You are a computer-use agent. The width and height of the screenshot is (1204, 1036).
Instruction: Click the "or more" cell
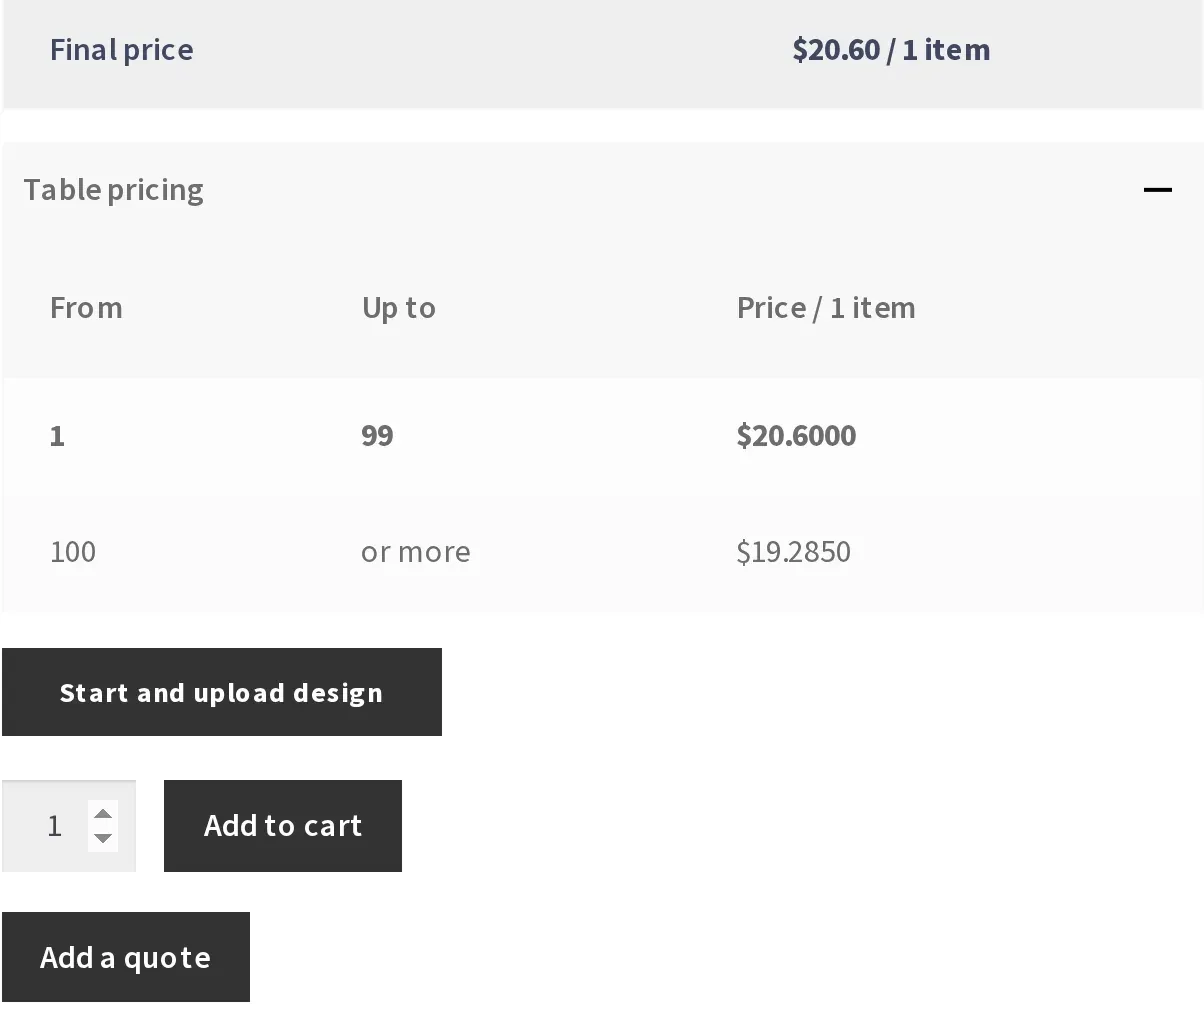(x=415, y=551)
